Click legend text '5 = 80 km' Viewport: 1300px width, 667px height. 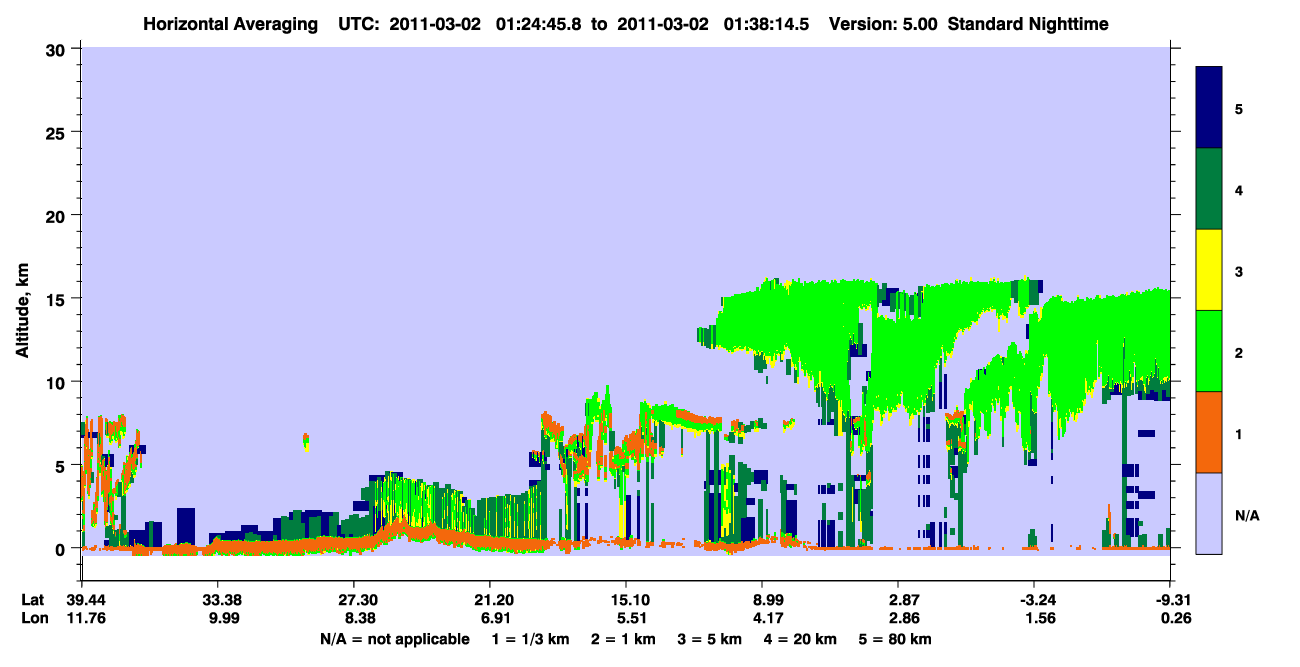(x=895, y=639)
